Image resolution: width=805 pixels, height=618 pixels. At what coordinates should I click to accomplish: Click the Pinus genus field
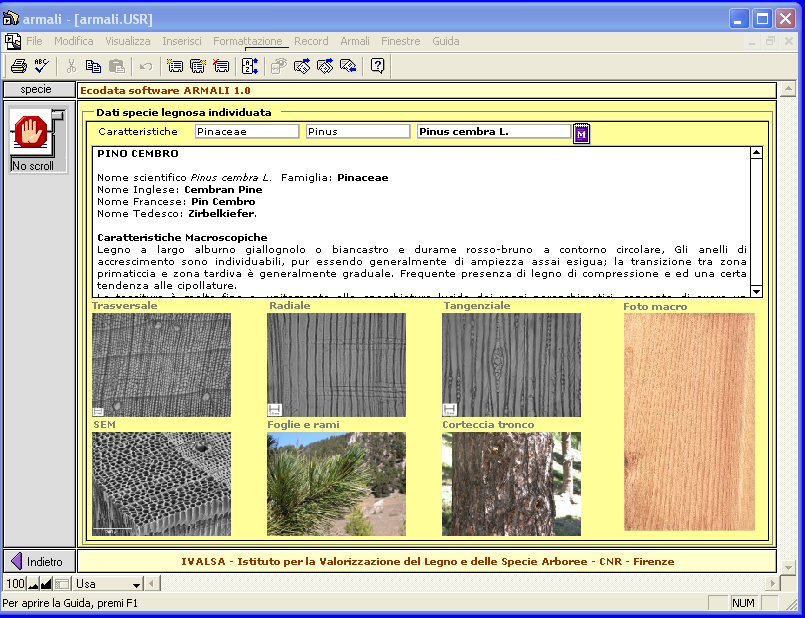[358, 131]
